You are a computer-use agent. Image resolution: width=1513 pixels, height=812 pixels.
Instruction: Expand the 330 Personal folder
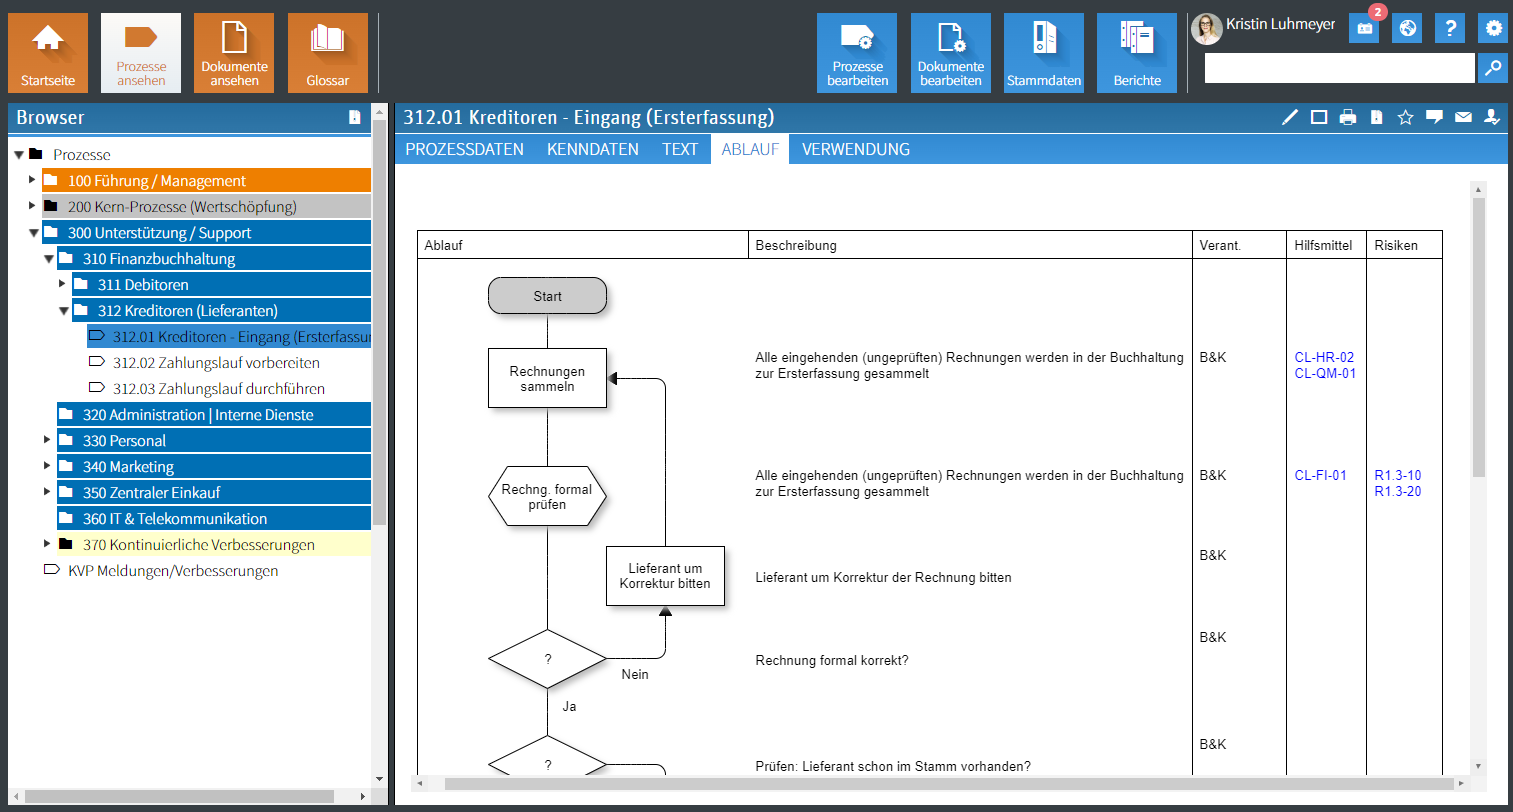tap(47, 440)
